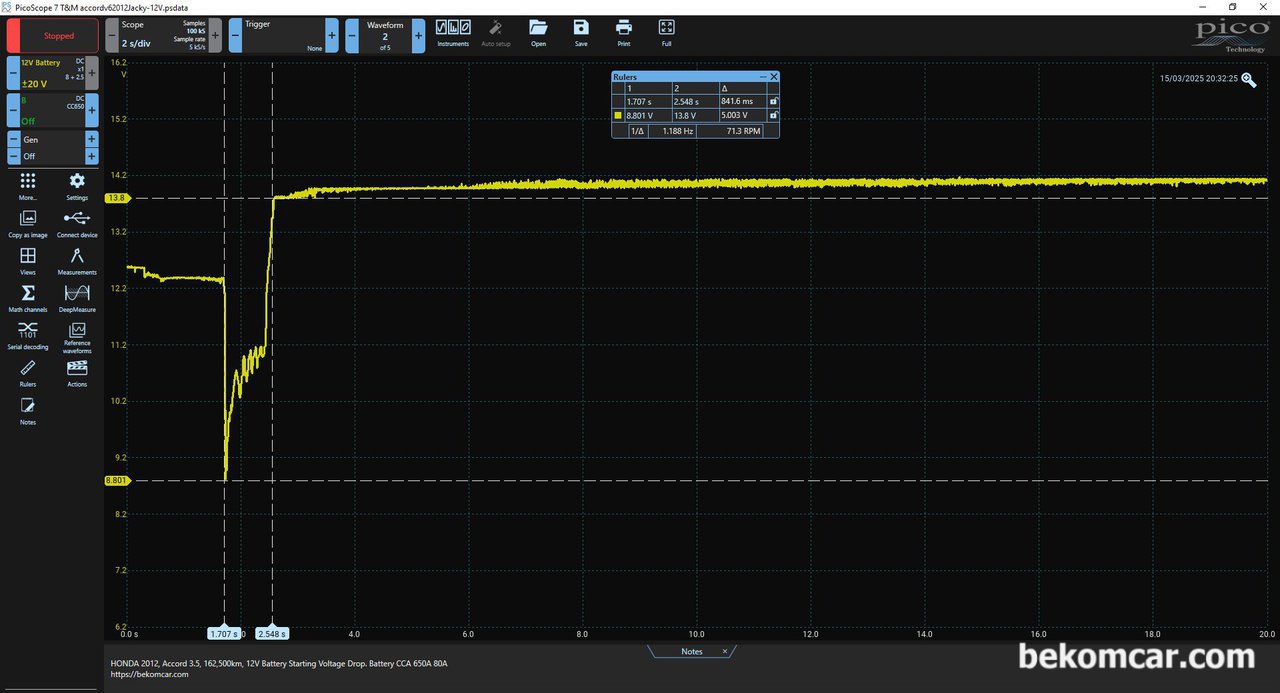The height and width of the screenshot is (693, 1280).
Task: Click the 8.801 voltage ruler handle
Action: (117, 481)
